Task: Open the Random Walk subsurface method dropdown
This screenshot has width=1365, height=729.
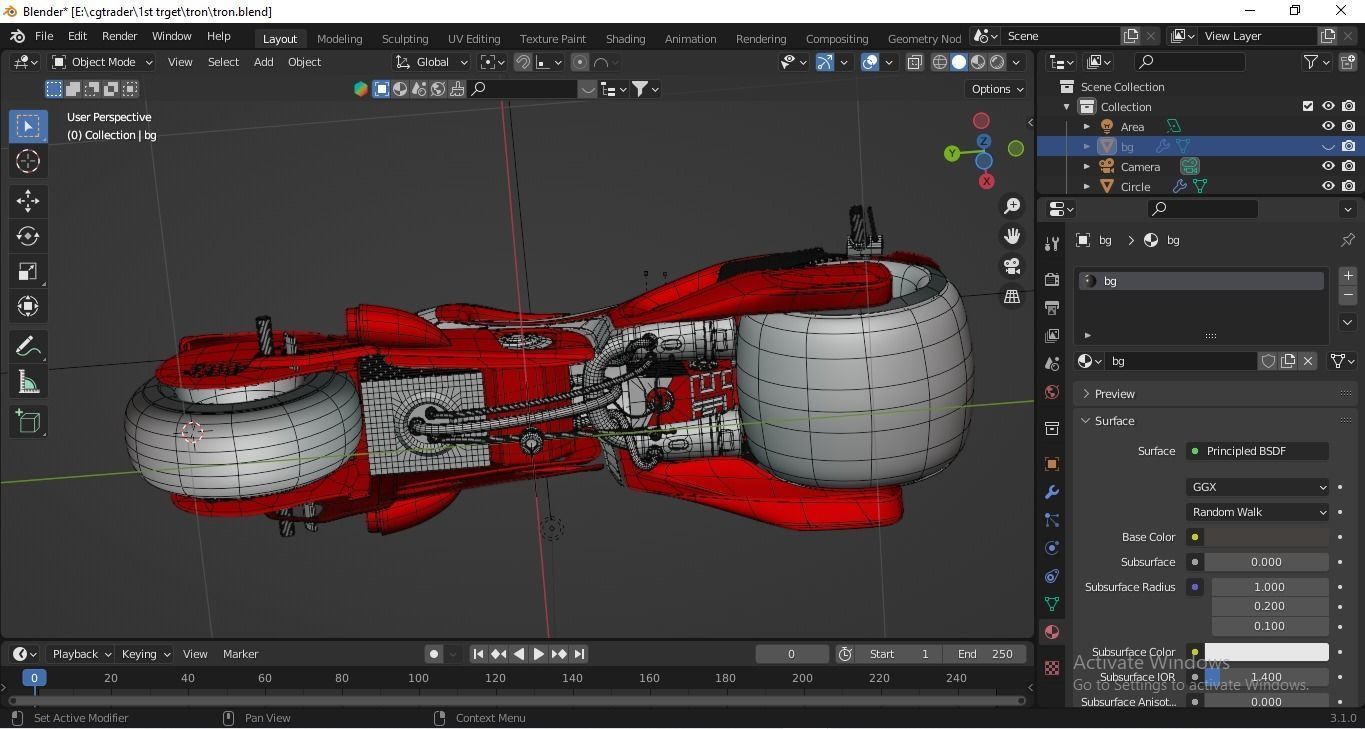Action: [1258, 512]
